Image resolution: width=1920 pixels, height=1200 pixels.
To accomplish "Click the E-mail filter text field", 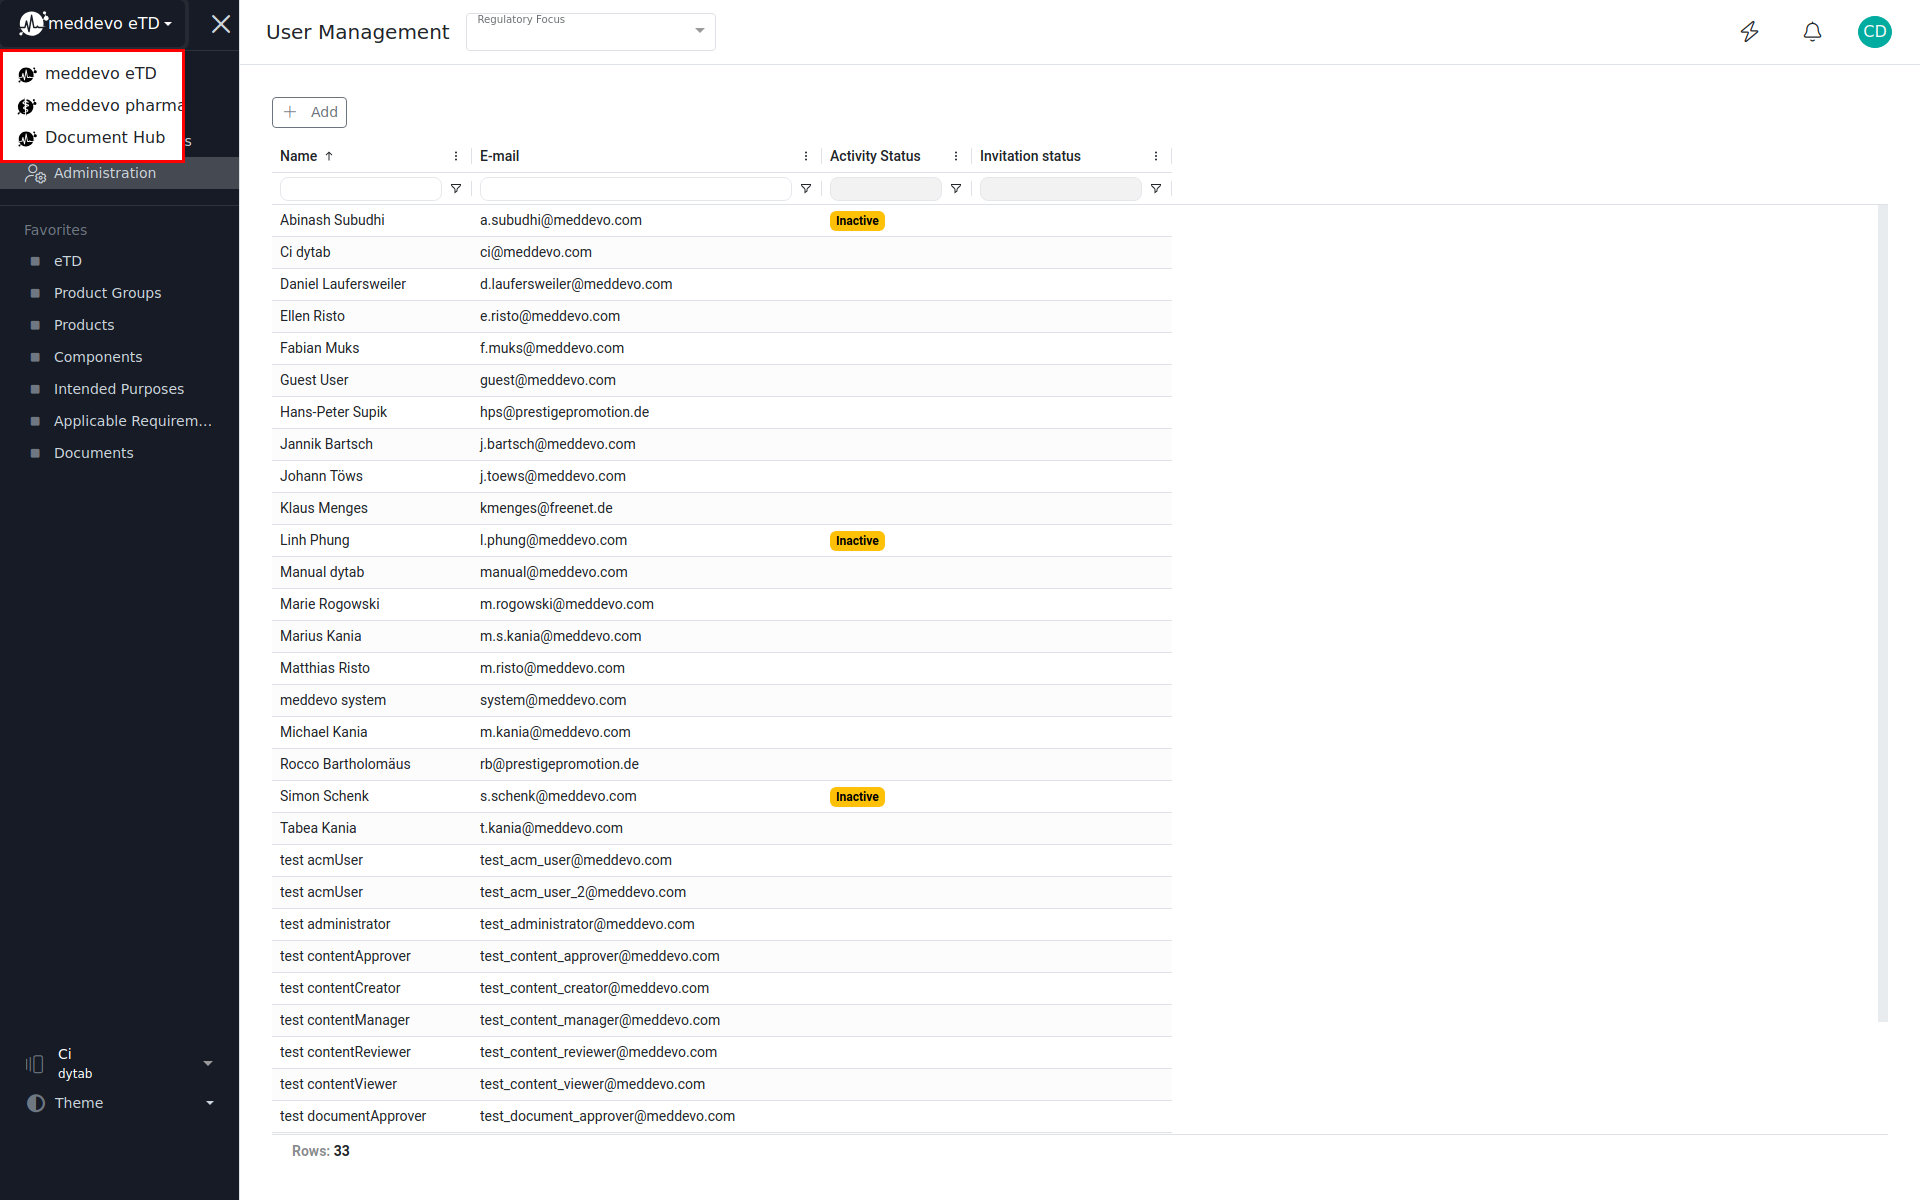I will [635, 189].
